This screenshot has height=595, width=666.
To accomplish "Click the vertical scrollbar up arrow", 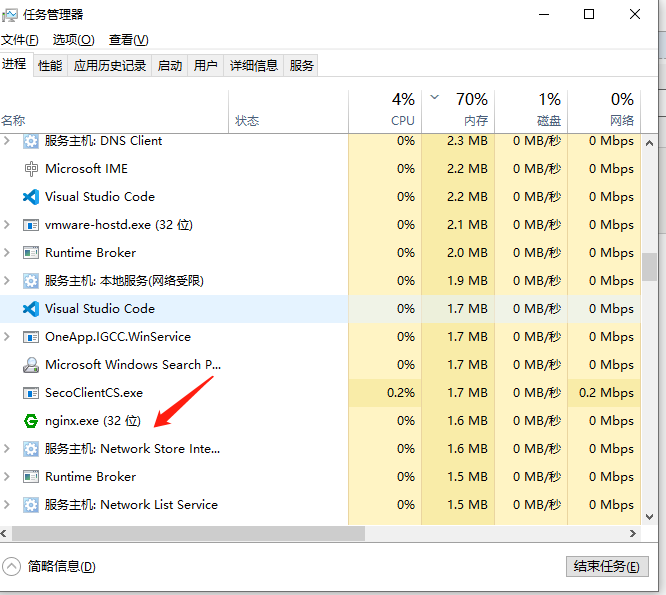I will (x=649, y=143).
